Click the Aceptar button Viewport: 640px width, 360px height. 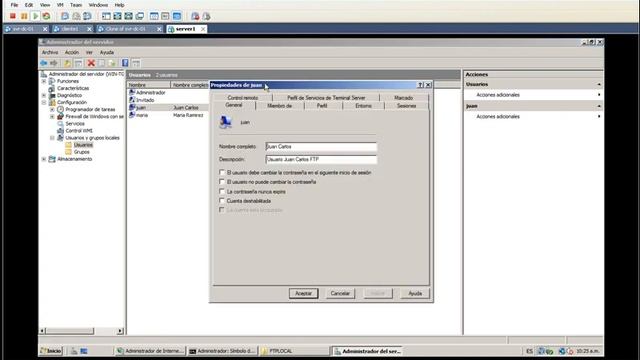click(x=303, y=293)
